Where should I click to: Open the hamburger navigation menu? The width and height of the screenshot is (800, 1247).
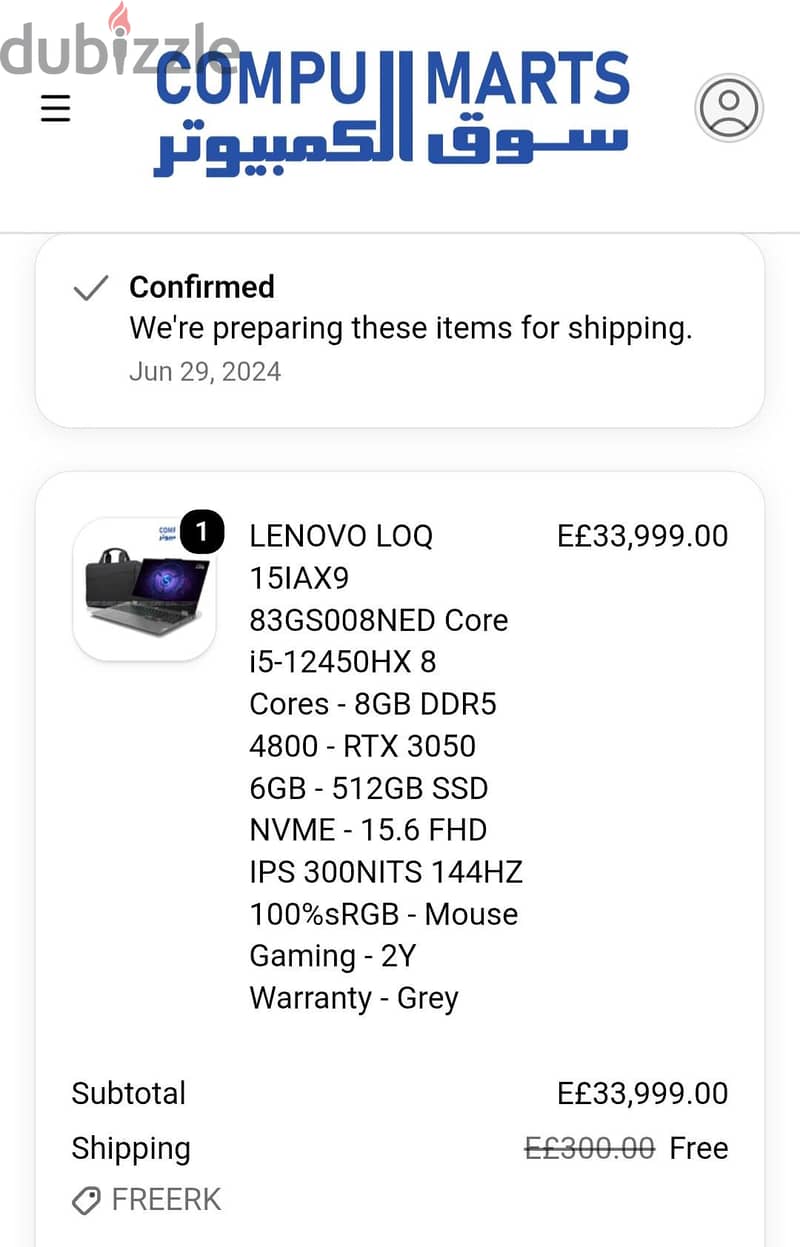pos(55,107)
